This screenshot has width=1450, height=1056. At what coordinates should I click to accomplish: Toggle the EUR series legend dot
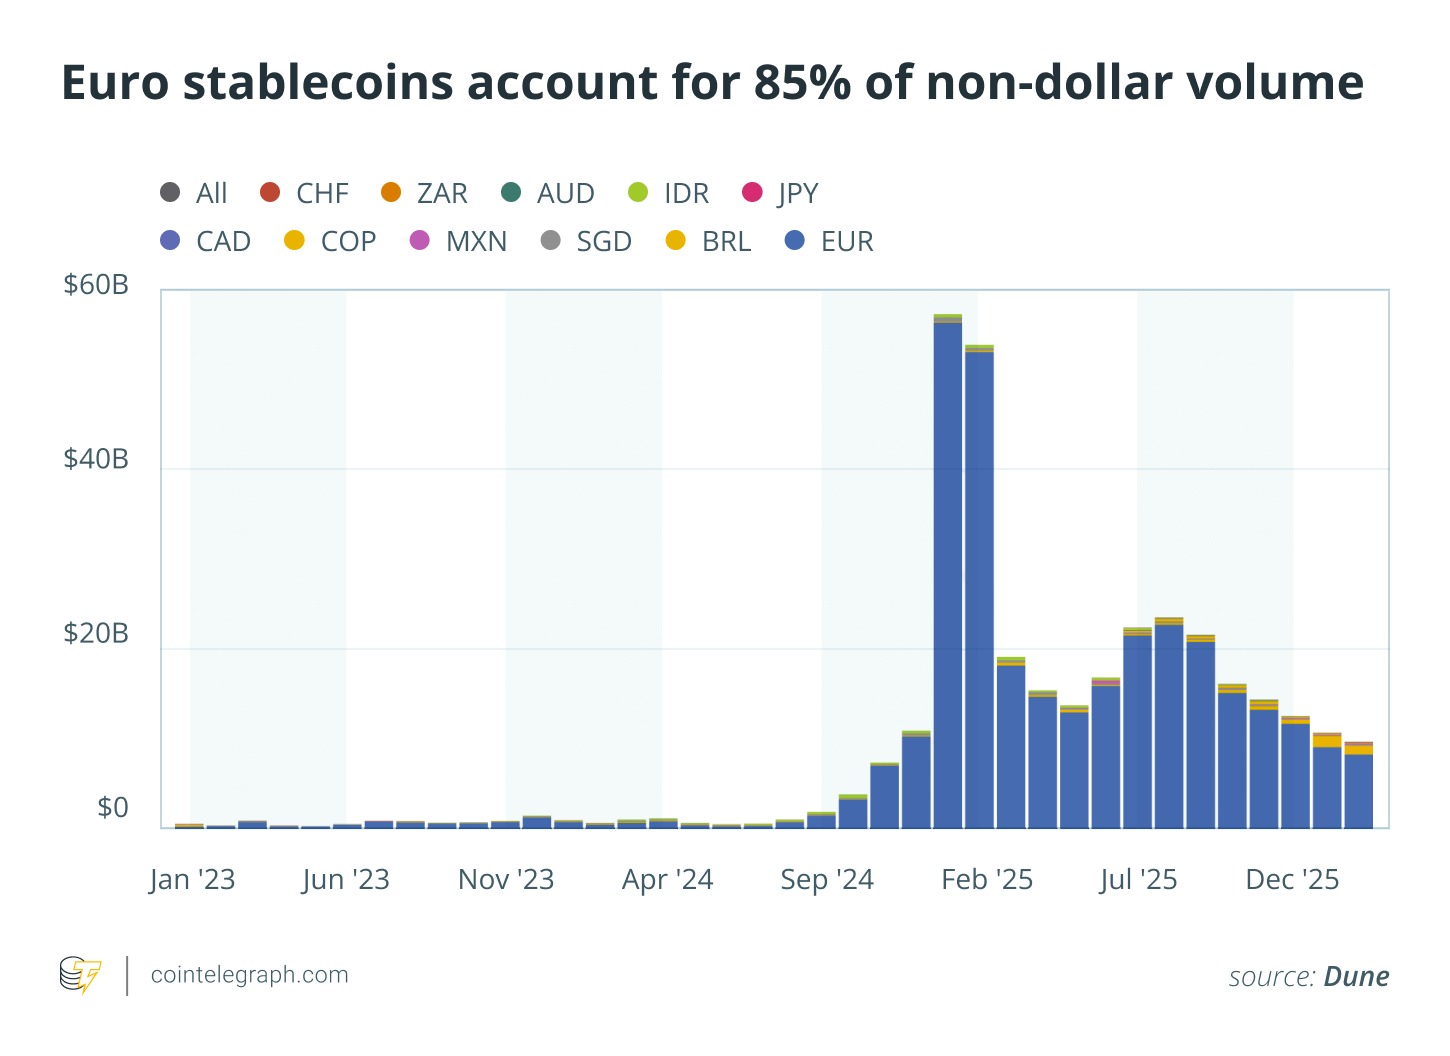(x=795, y=241)
